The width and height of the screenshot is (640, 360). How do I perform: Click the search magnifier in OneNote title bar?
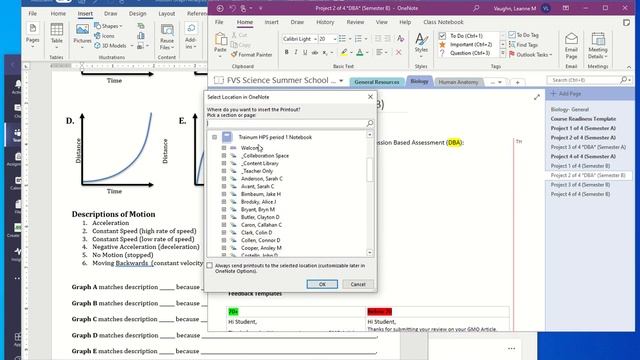coord(476,8)
